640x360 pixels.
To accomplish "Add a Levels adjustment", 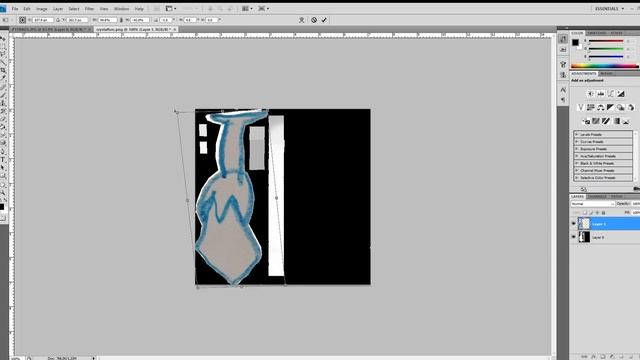I will pyautogui.click(x=600, y=94).
